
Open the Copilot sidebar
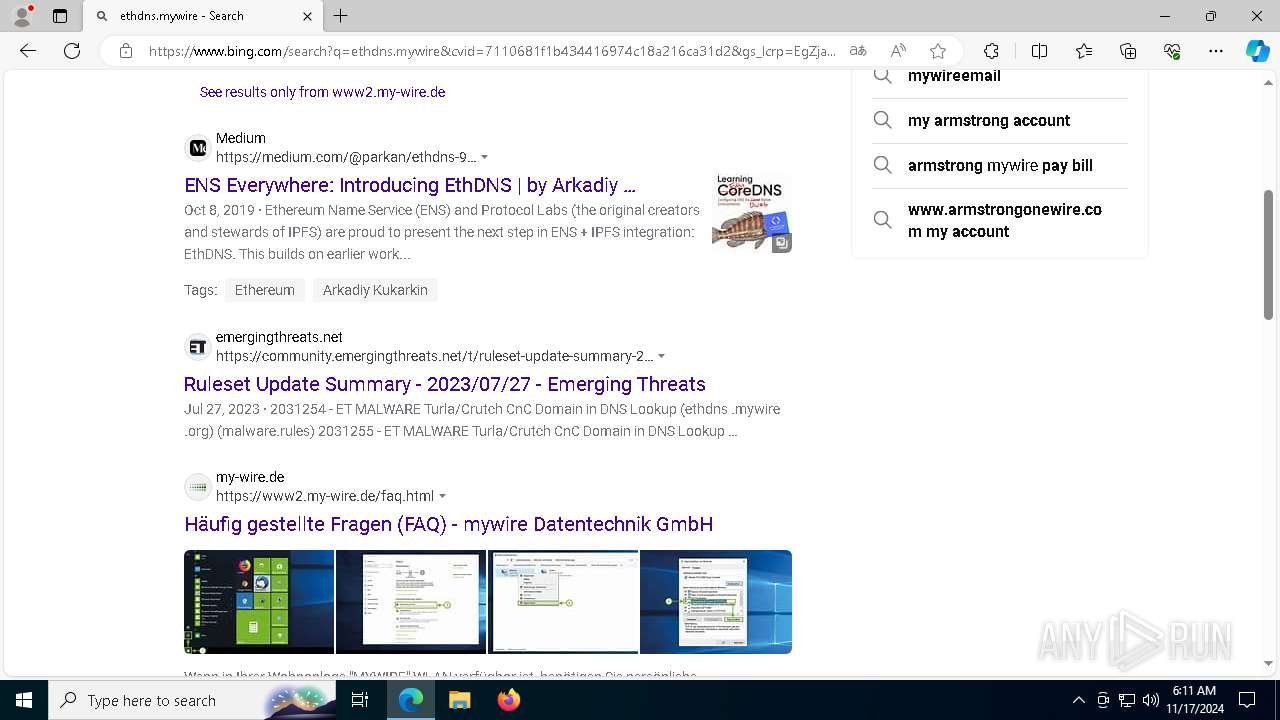[1257, 51]
